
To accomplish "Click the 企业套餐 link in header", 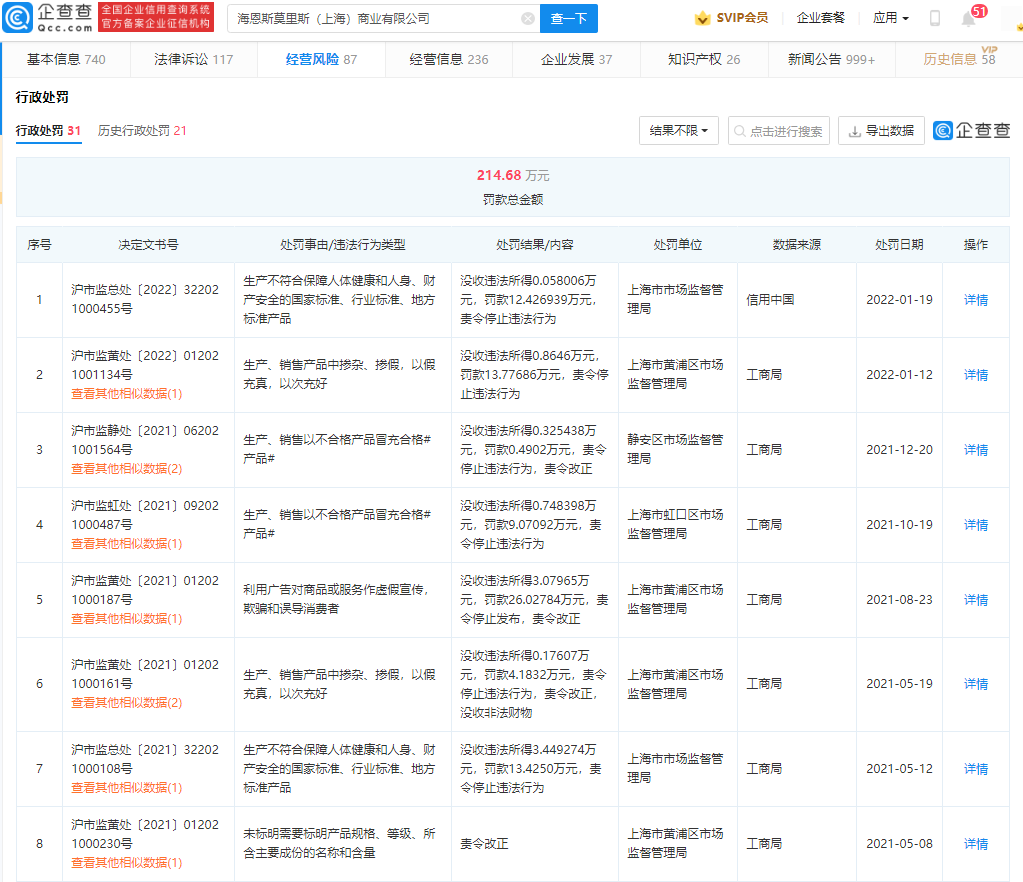I will click(x=820, y=18).
